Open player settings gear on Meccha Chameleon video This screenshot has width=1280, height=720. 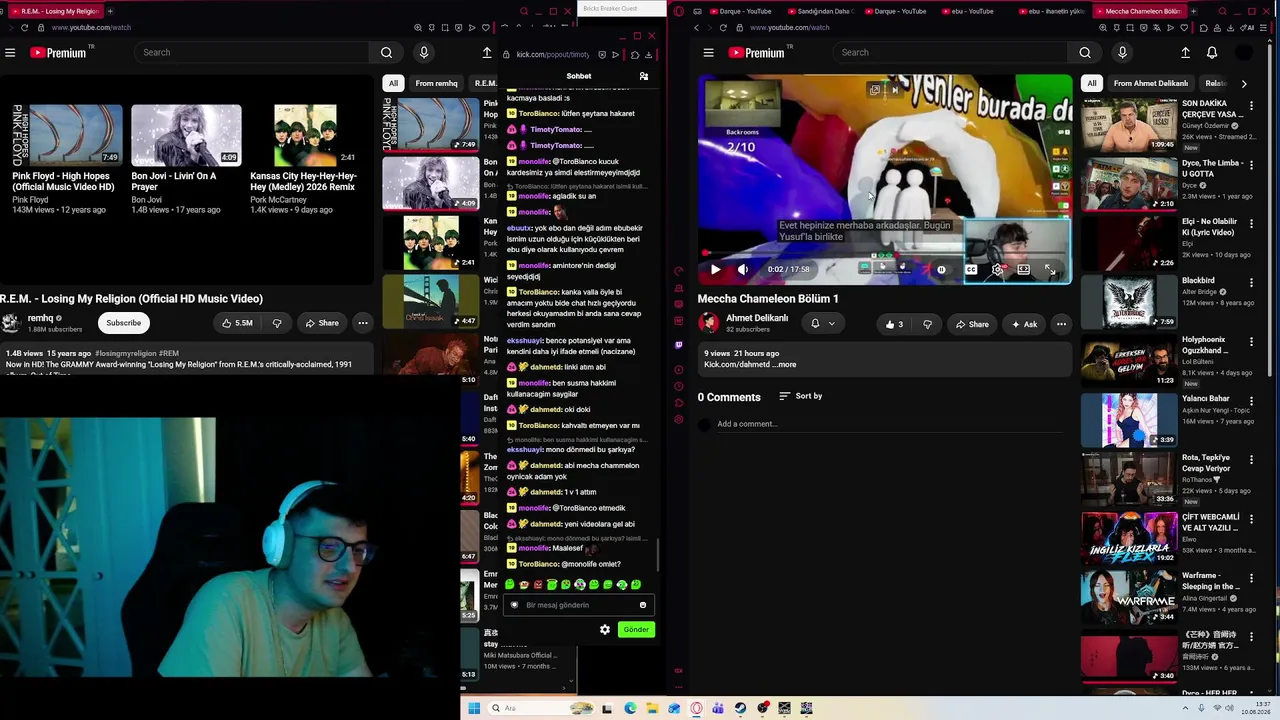(x=997, y=269)
